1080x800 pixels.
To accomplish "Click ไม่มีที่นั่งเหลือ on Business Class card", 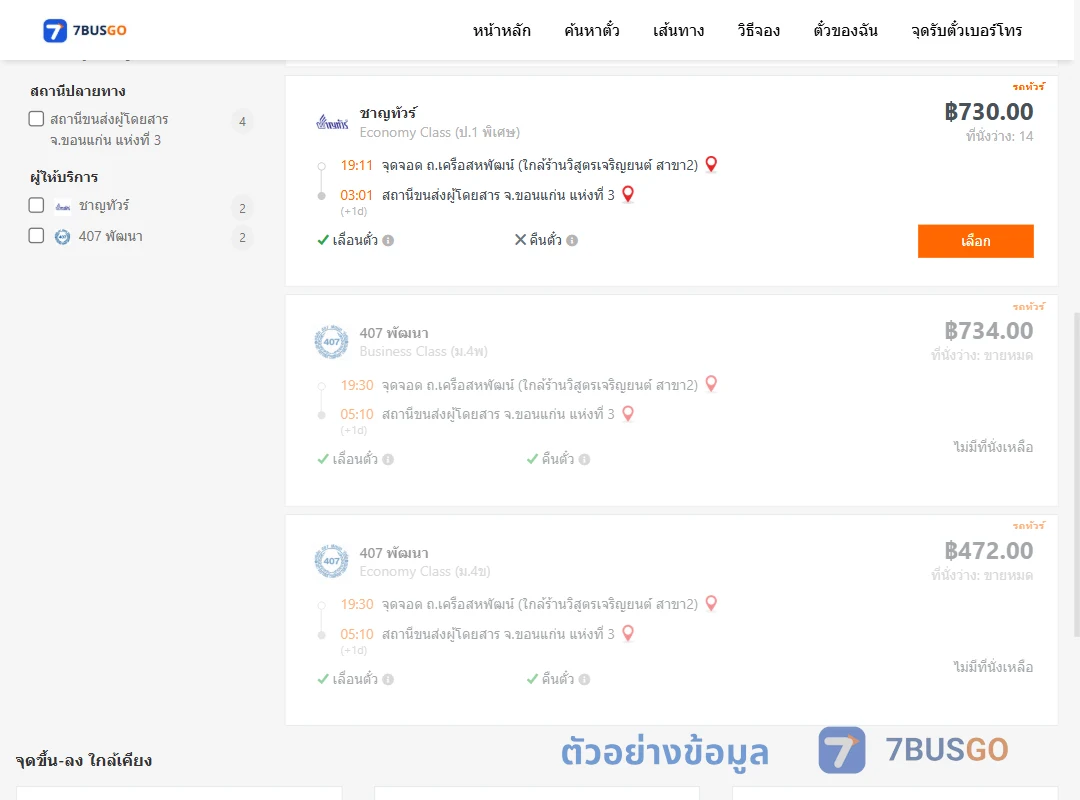I will [993, 447].
